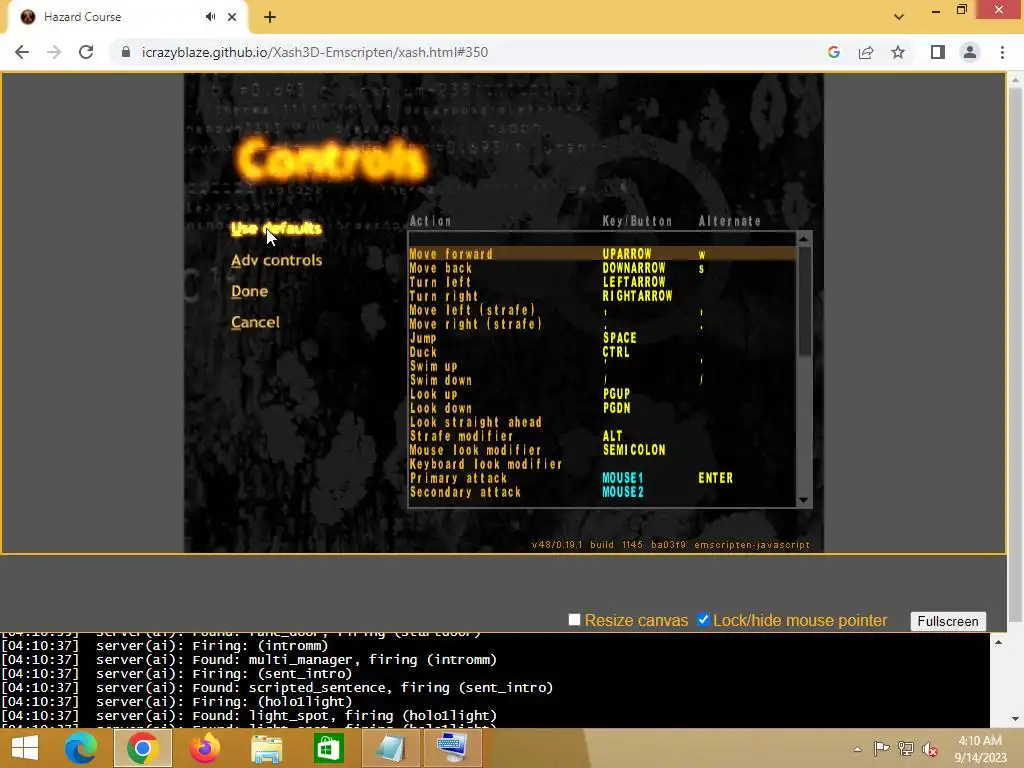The image size is (1024, 768).
Task: Open the Chrome profile menu
Action: coord(970,52)
